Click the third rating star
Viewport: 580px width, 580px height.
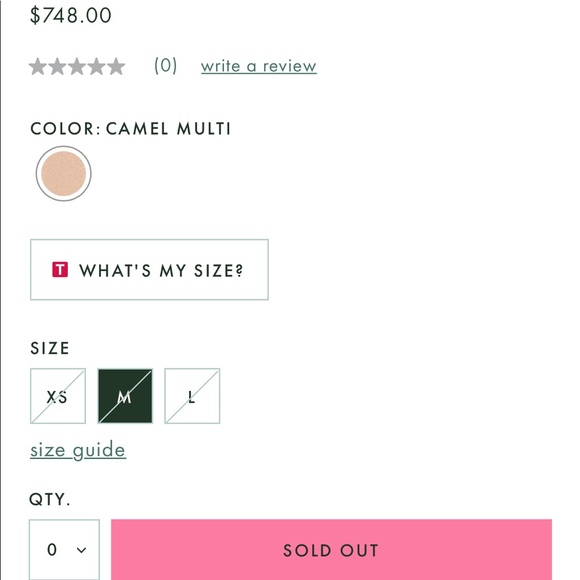tap(77, 67)
